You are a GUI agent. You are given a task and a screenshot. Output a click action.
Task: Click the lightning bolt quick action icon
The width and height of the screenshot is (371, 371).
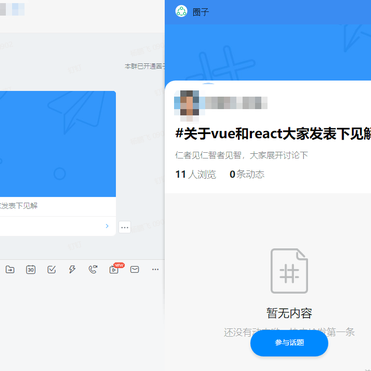tap(72, 269)
